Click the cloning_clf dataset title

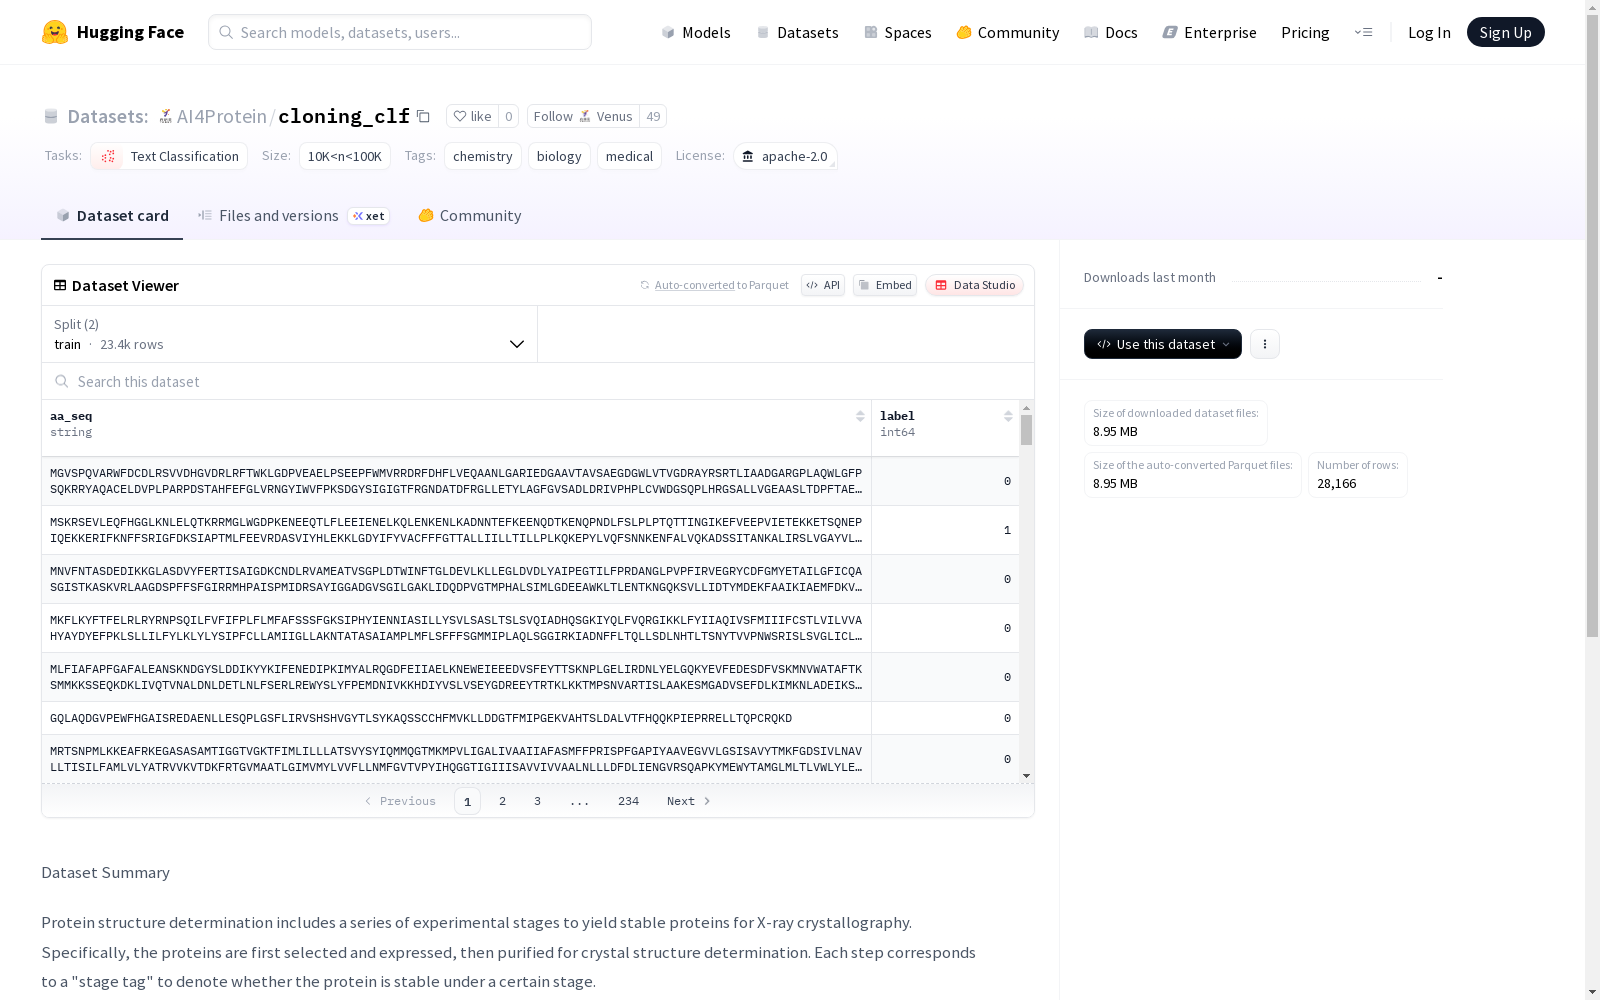coord(344,116)
